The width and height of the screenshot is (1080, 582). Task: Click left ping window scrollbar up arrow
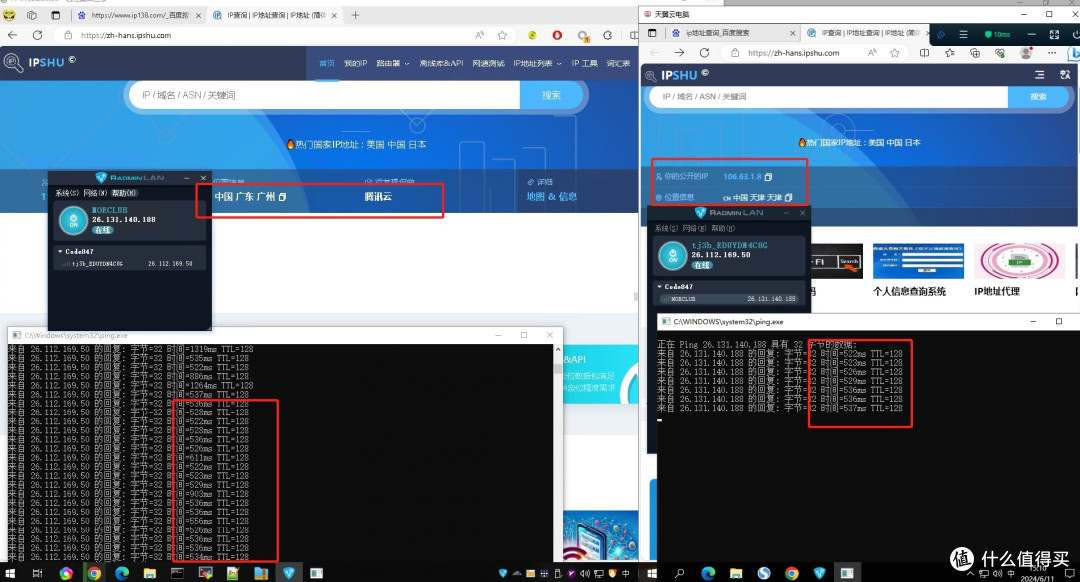pos(558,350)
